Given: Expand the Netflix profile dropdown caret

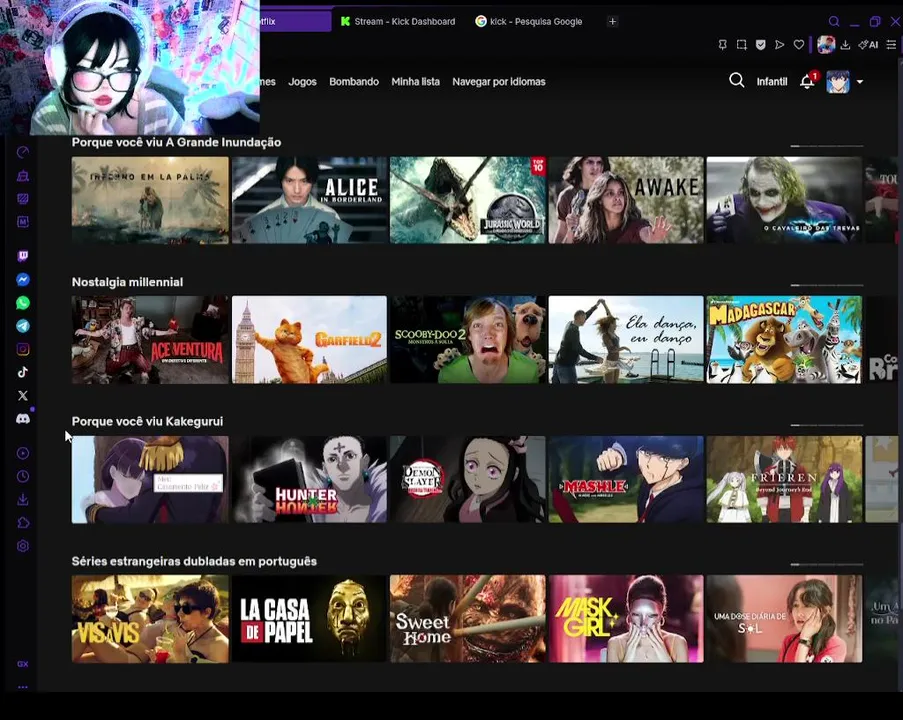Looking at the screenshot, I should (860, 82).
